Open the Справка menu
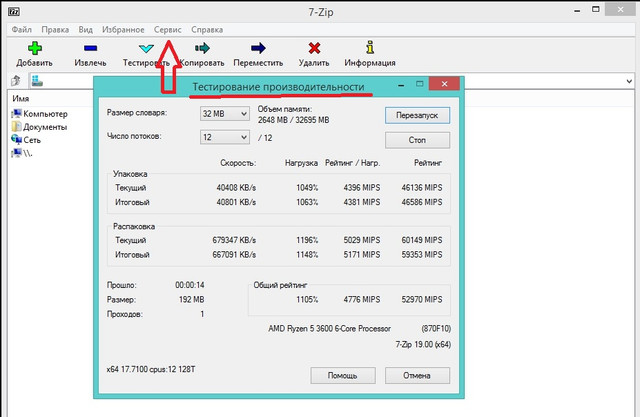640x417 pixels. pyautogui.click(x=207, y=30)
